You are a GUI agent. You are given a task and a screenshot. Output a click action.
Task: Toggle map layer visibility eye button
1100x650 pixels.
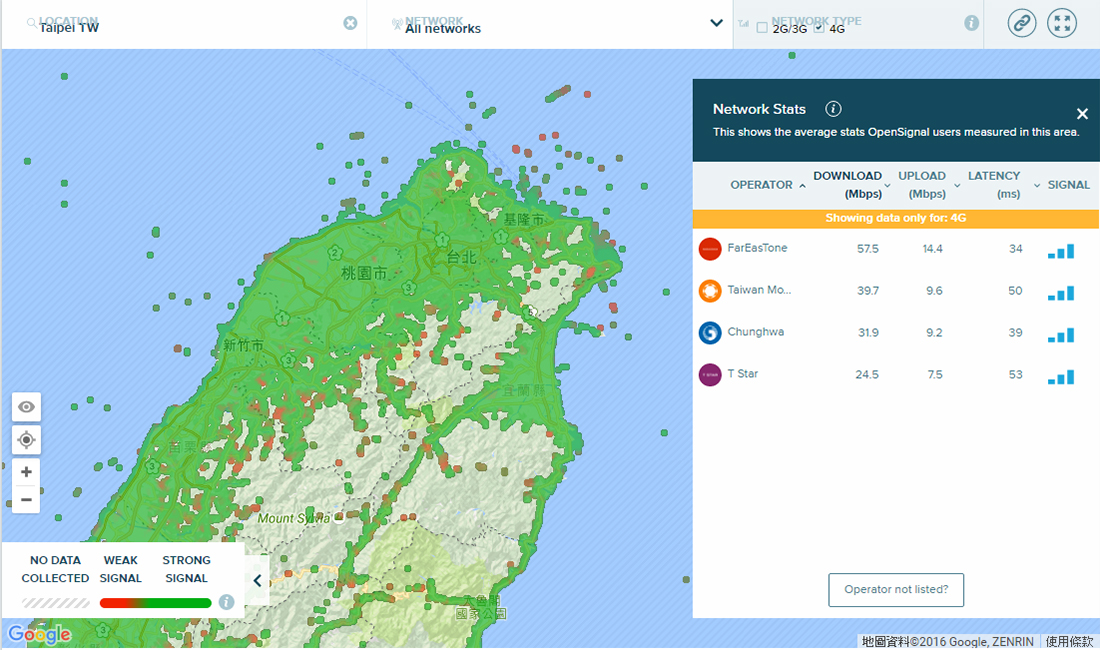(26, 407)
